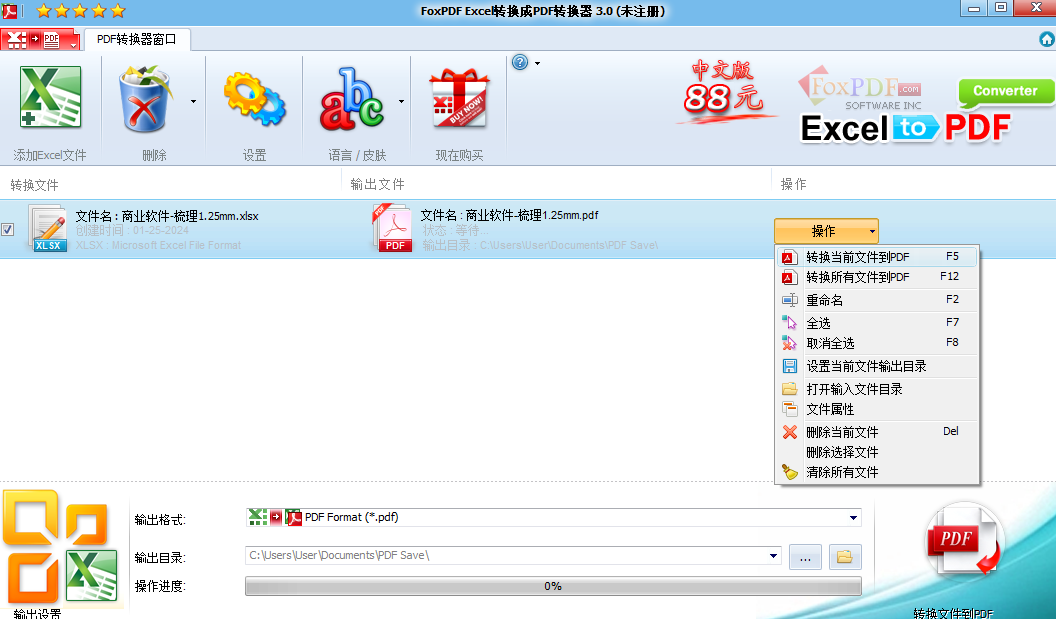Click the FoxPDF.com logo link
This screenshot has height=619, width=1056.
click(860, 90)
